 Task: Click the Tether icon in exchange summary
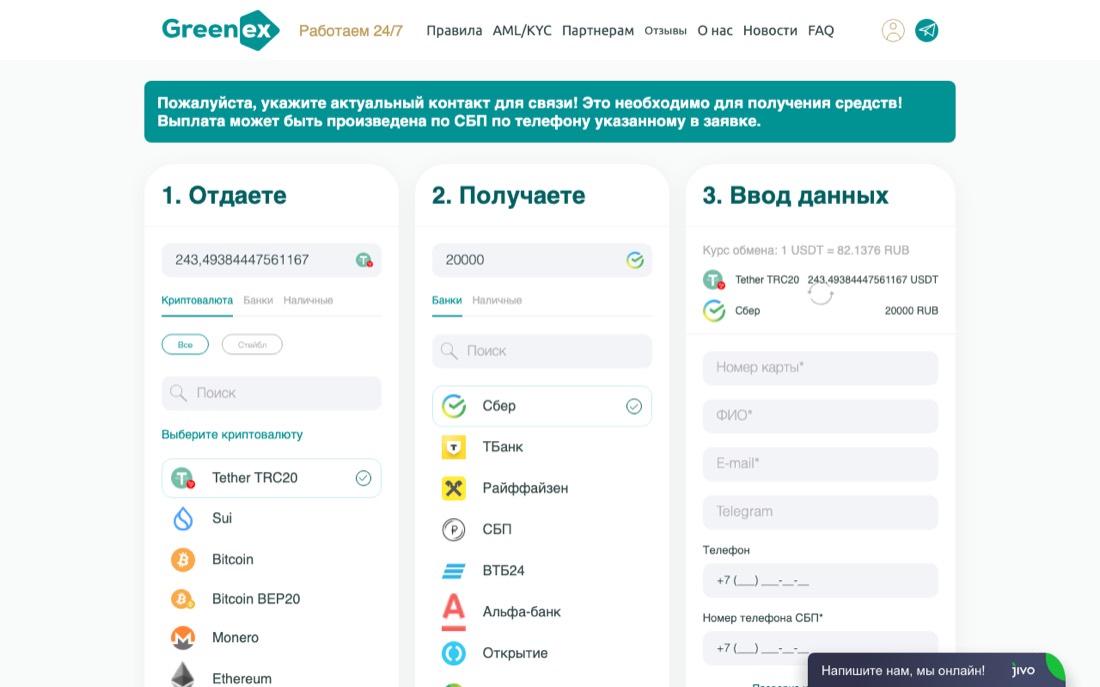coord(713,280)
